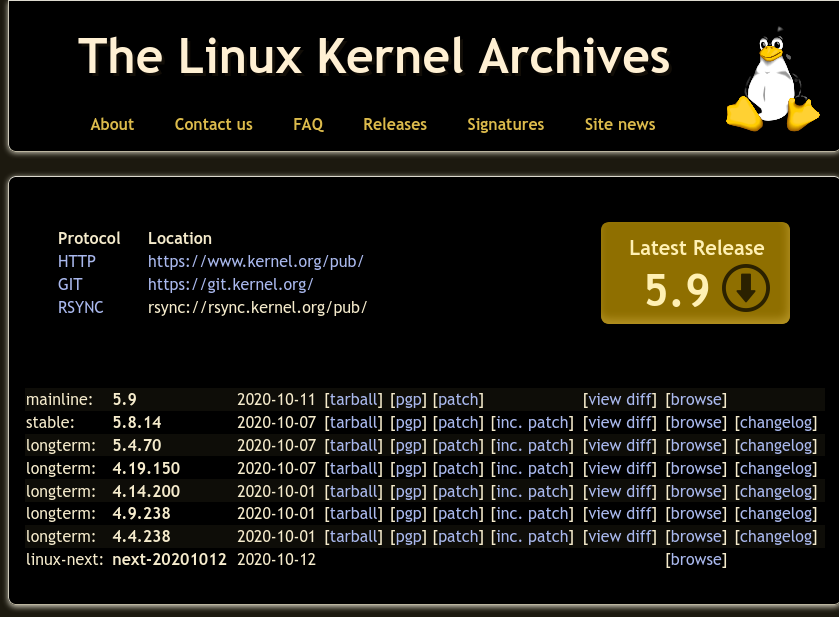Select the 5.8.14 version text
The image size is (839, 617).
pos(137,422)
